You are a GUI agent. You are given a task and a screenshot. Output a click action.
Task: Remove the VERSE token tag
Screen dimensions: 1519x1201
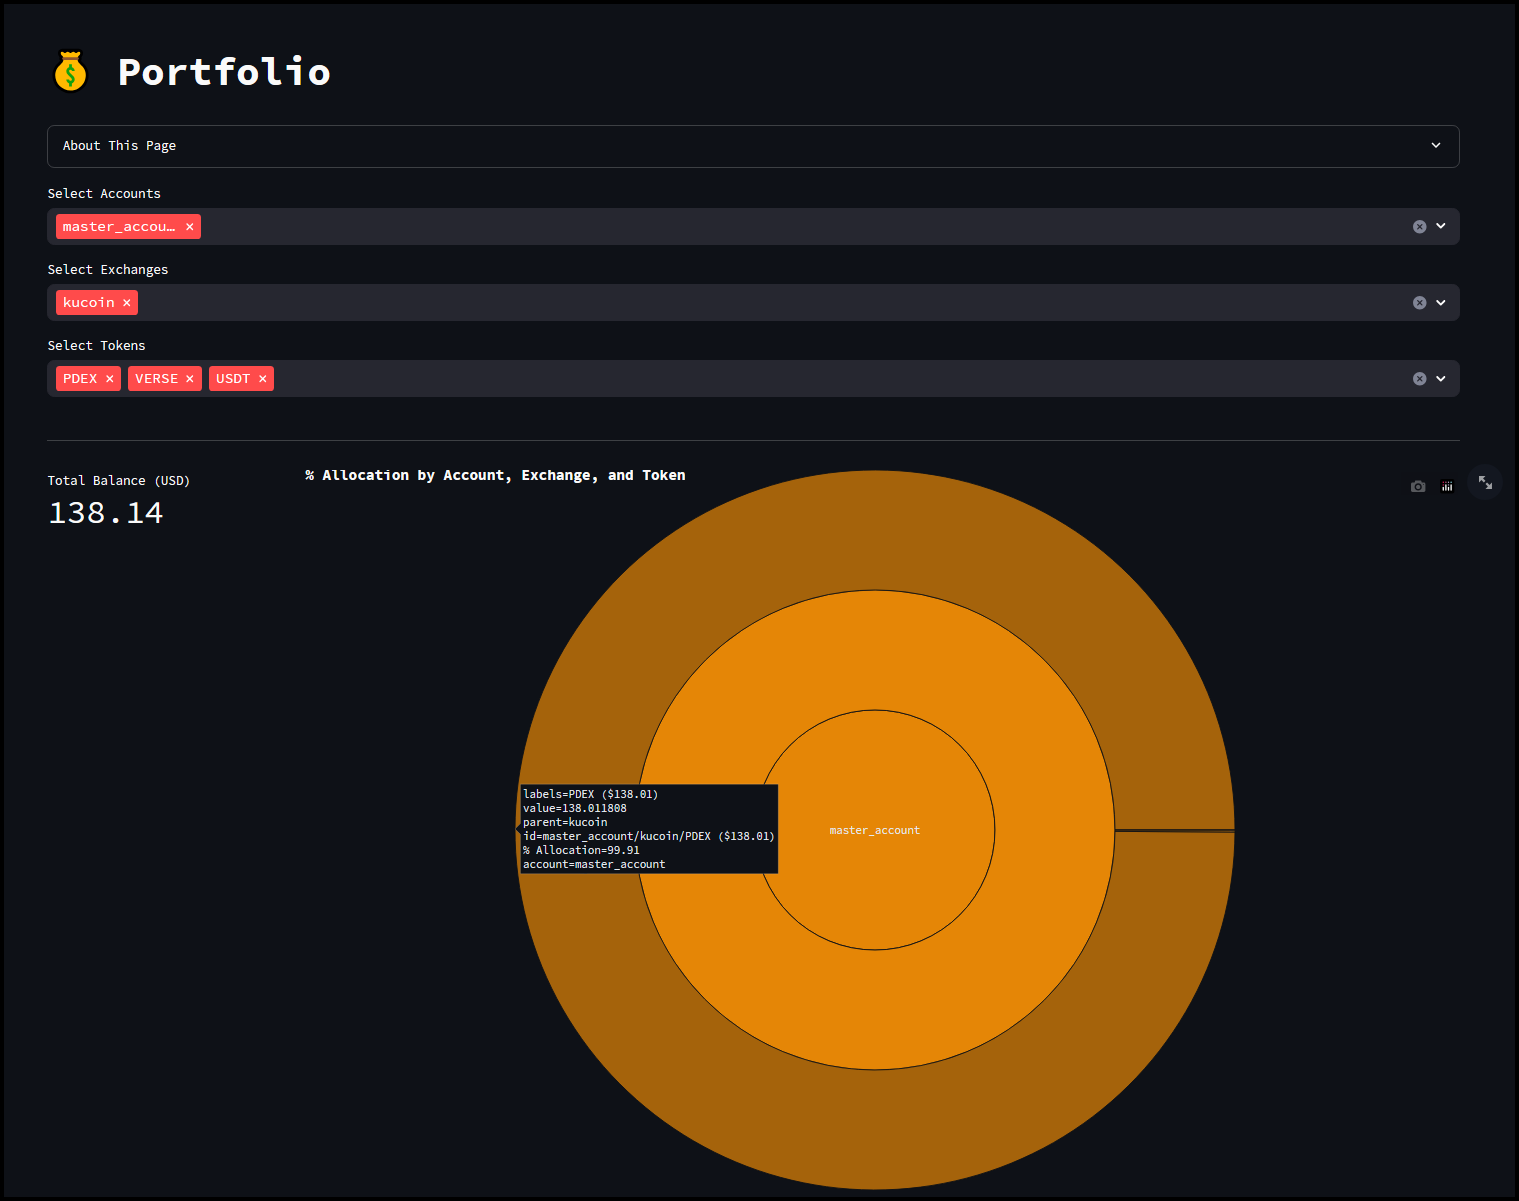189,379
